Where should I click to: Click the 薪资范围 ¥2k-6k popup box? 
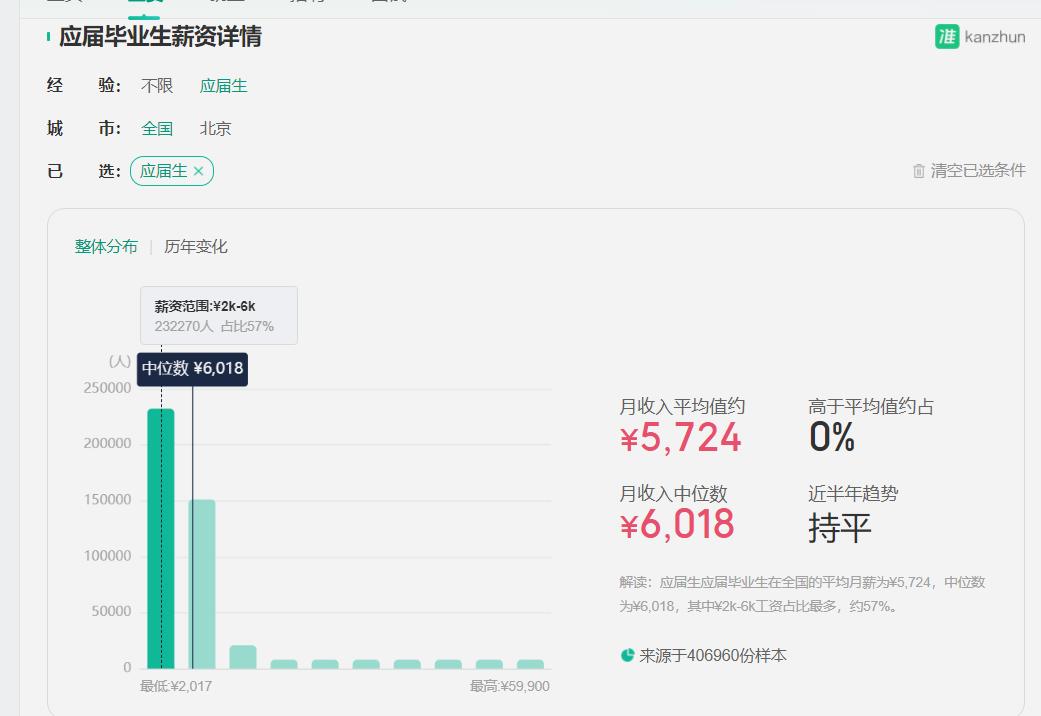220,314
